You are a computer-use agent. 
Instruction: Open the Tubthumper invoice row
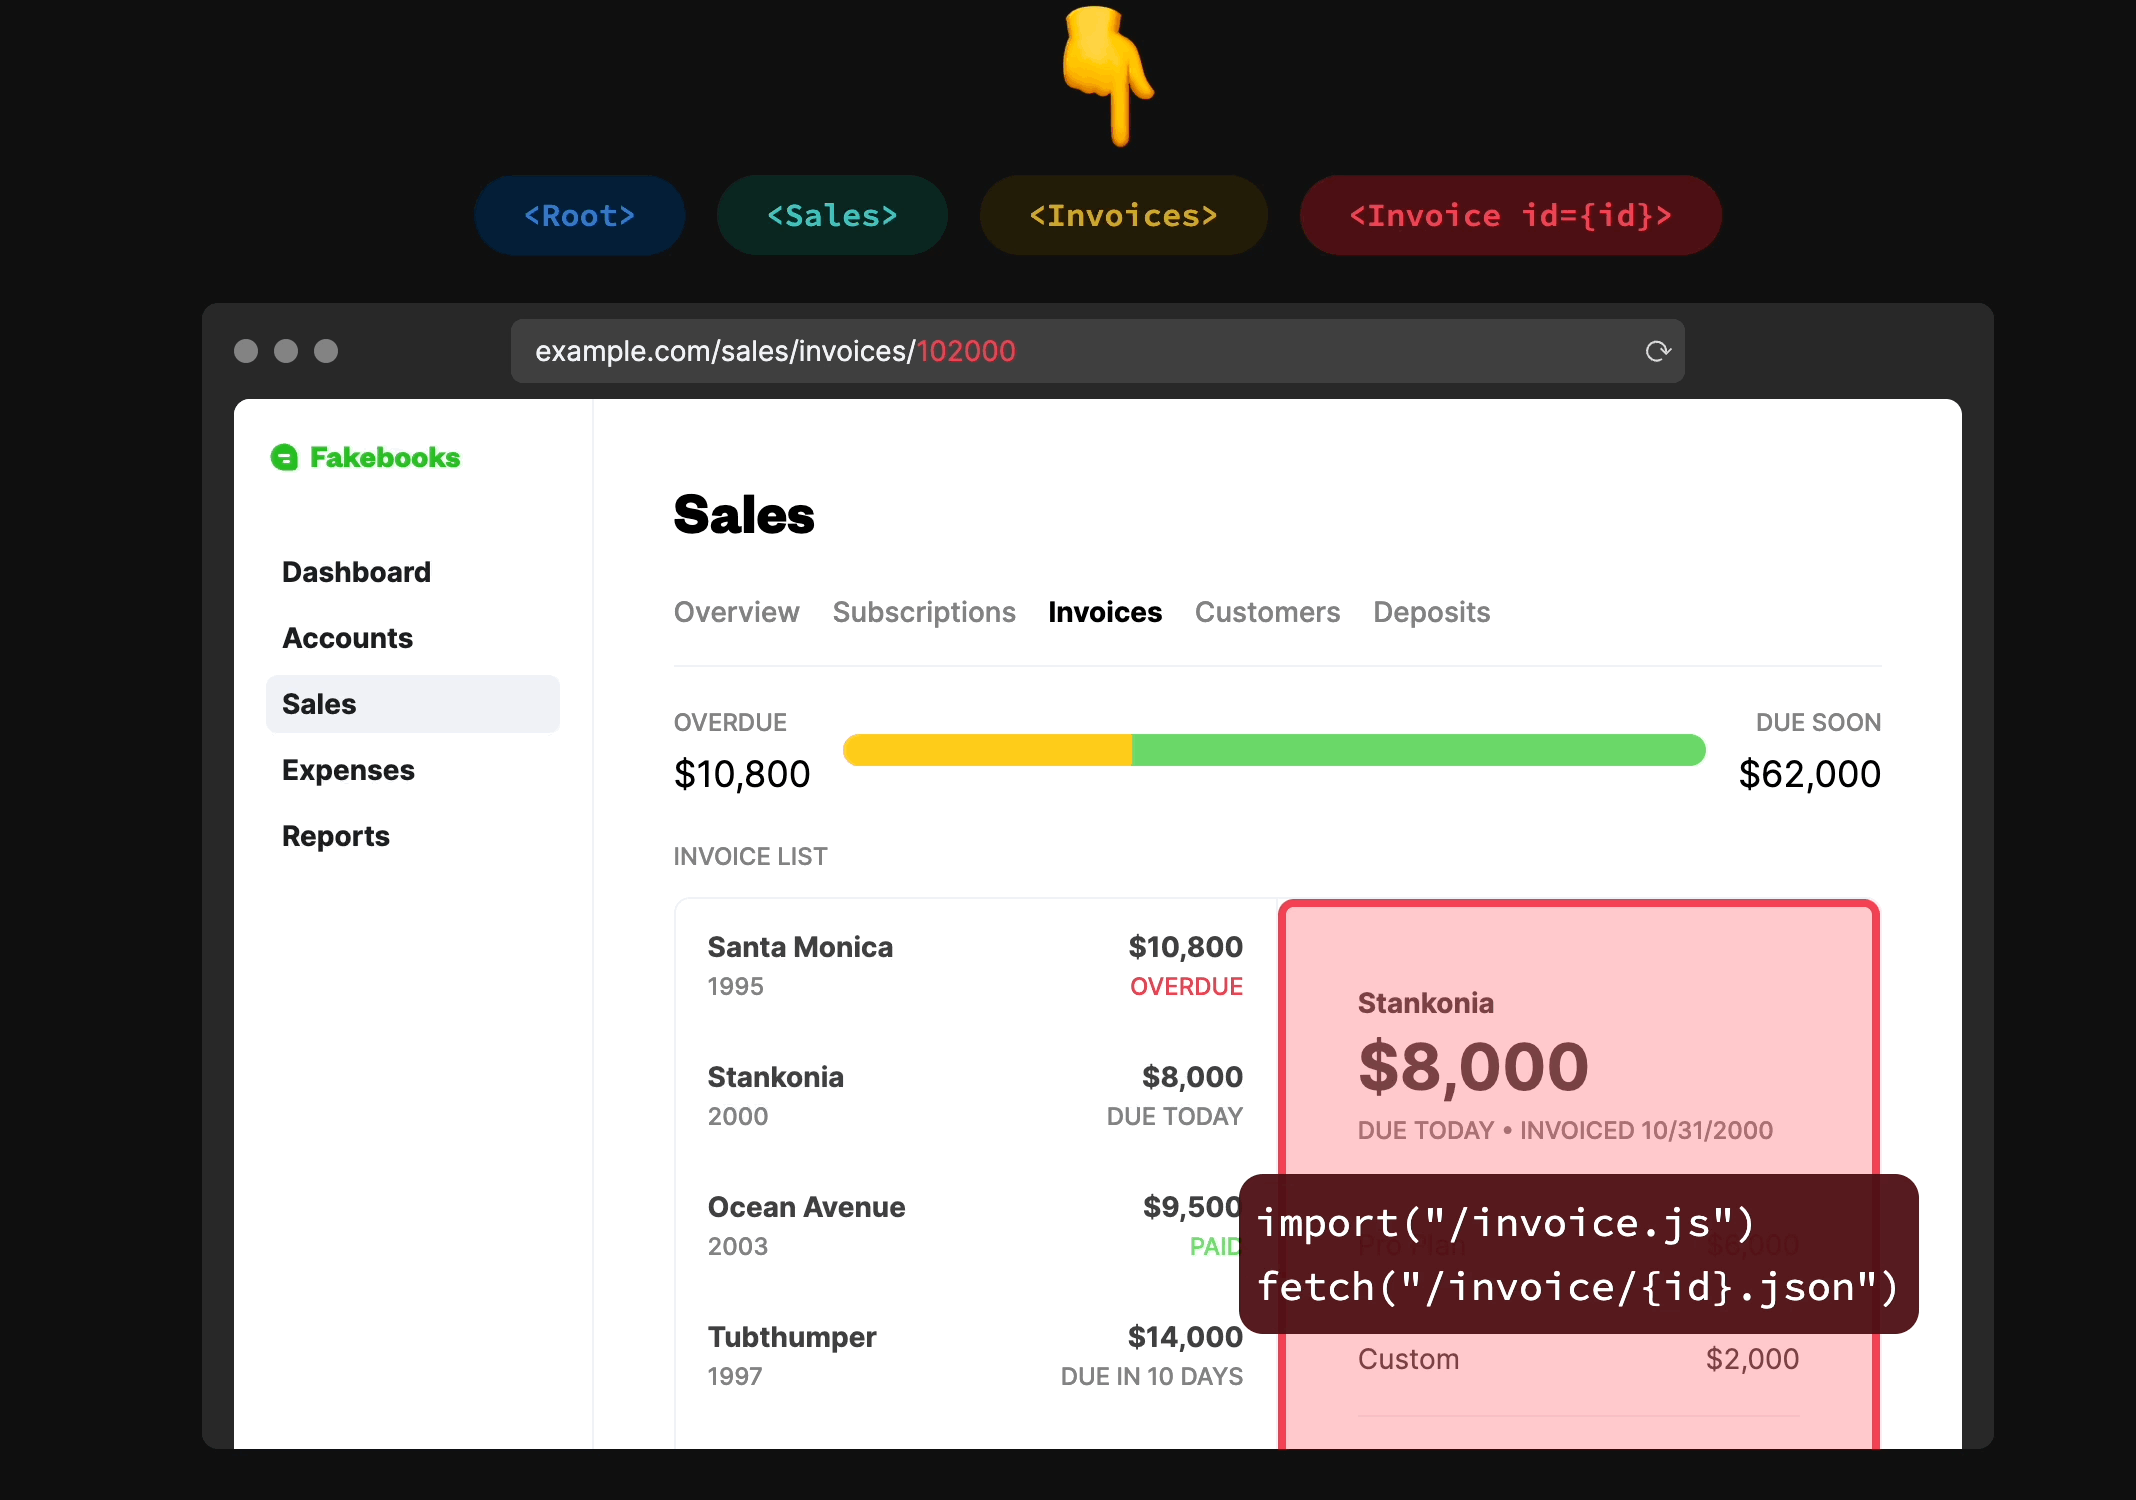(974, 1355)
